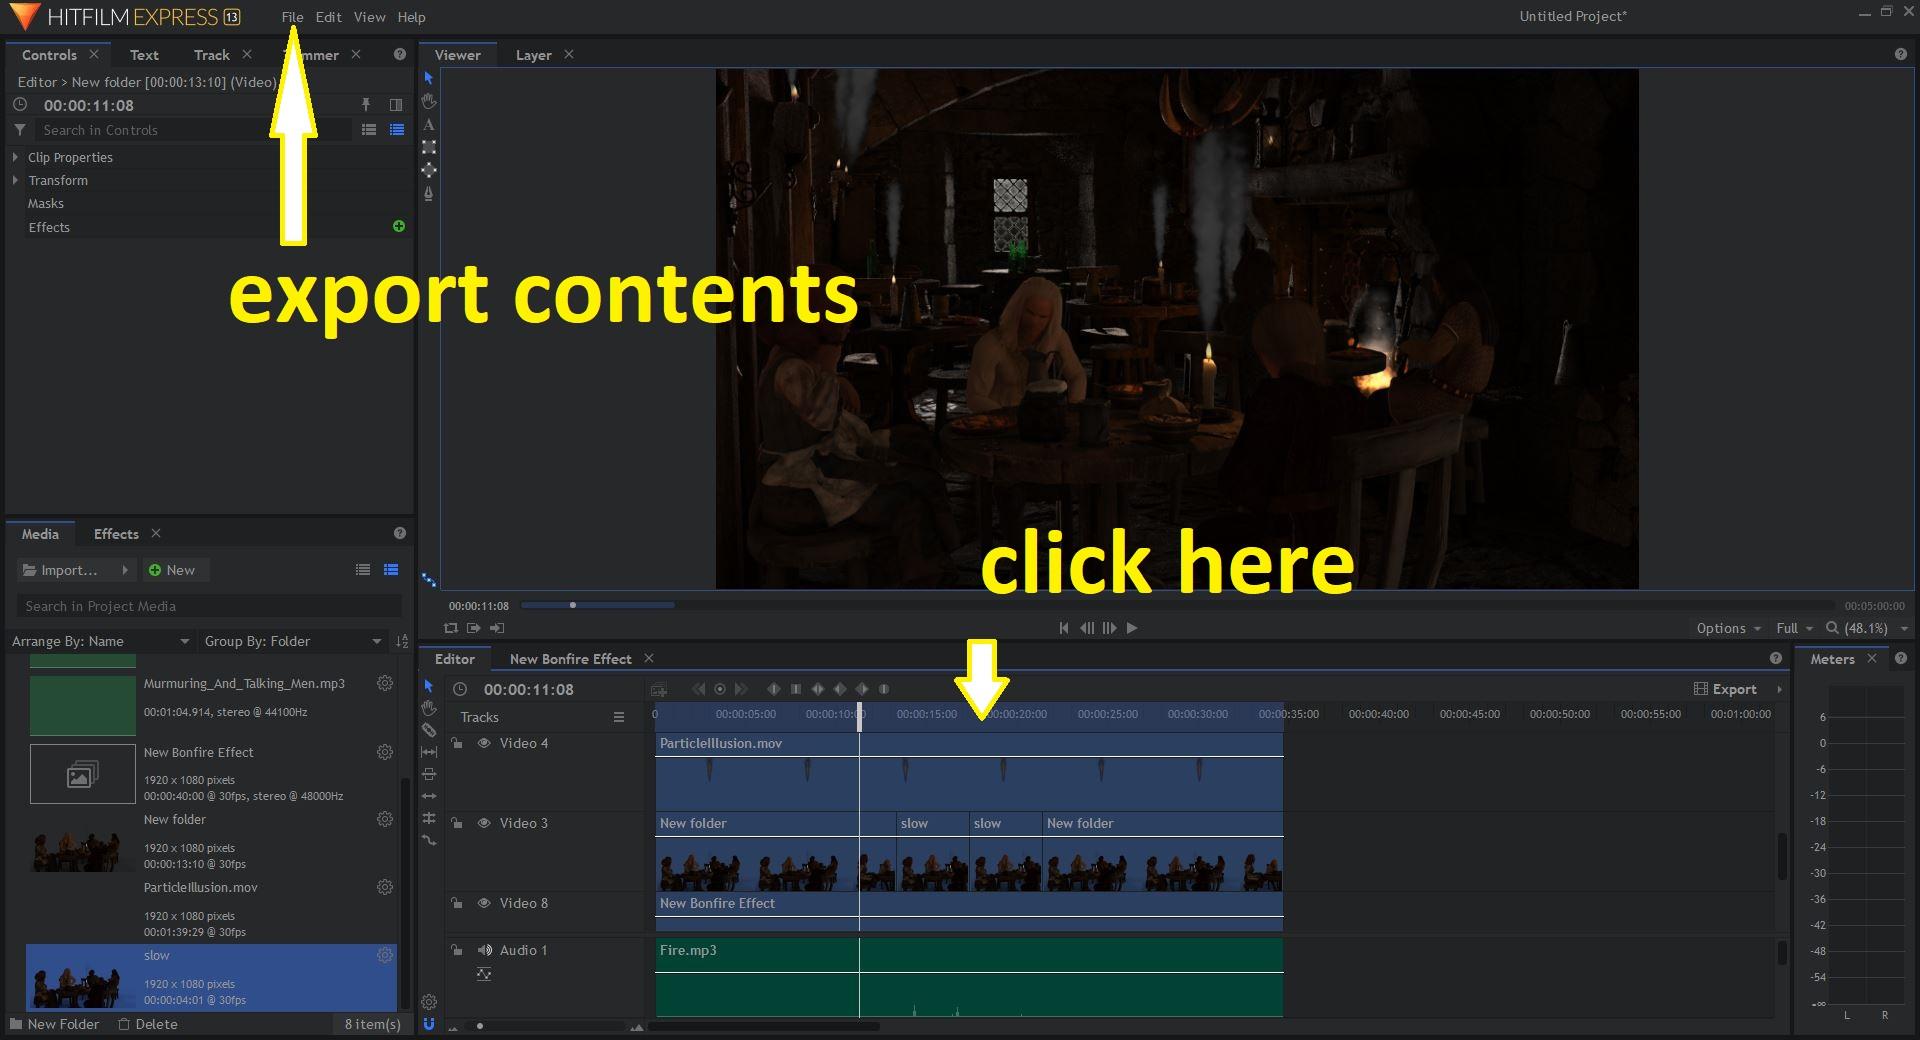The height and width of the screenshot is (1040, 1920).
Task: Hide the Video 3 track
Action: pos(484,823)
